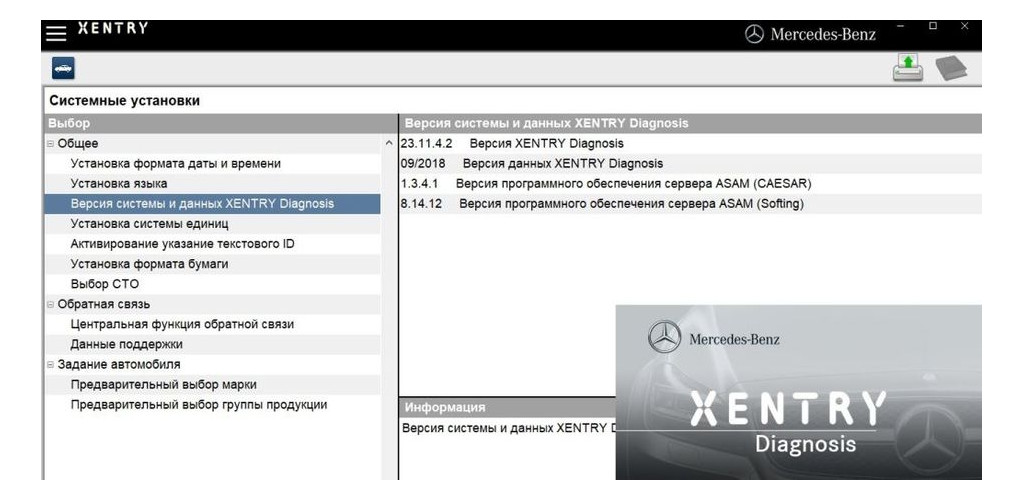
Task: Click the 1.3.4.1 ASAM (CAESAR) row
Action: 690,183
